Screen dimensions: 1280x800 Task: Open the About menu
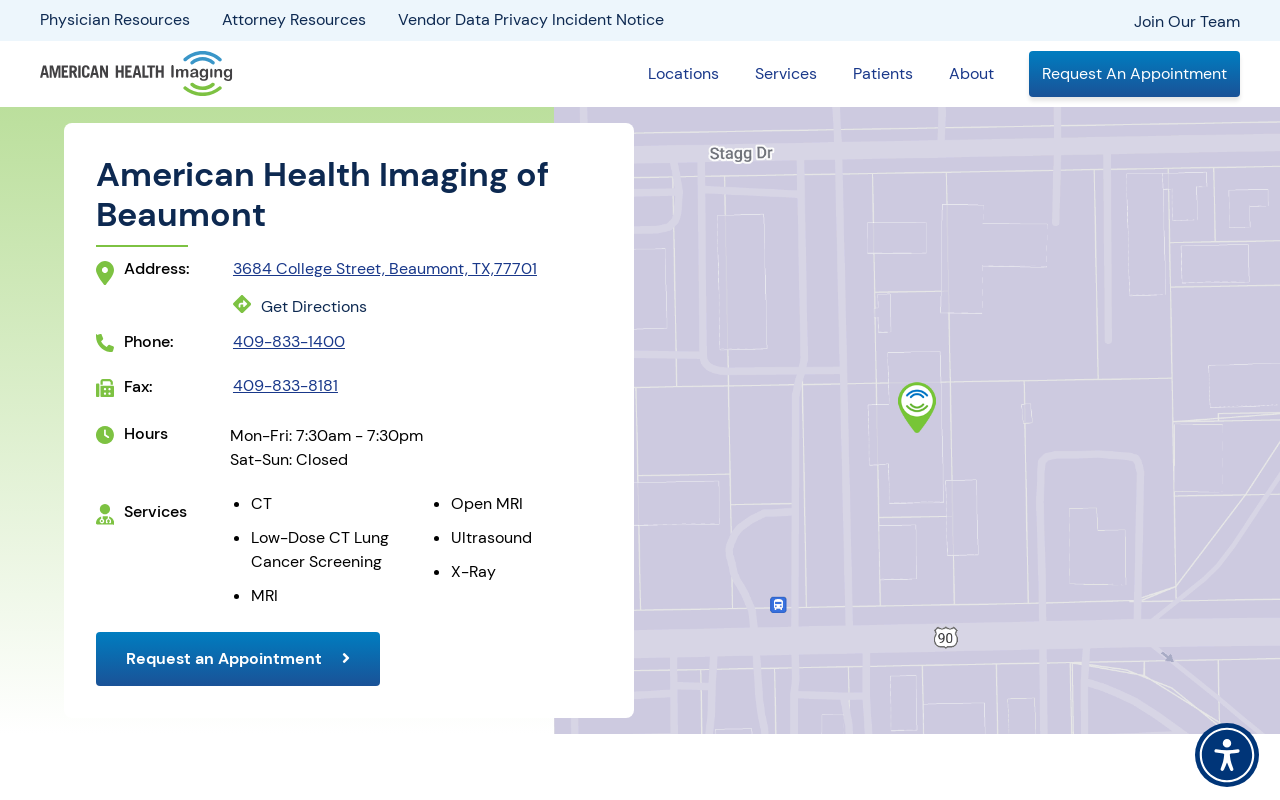coord(971,74)
